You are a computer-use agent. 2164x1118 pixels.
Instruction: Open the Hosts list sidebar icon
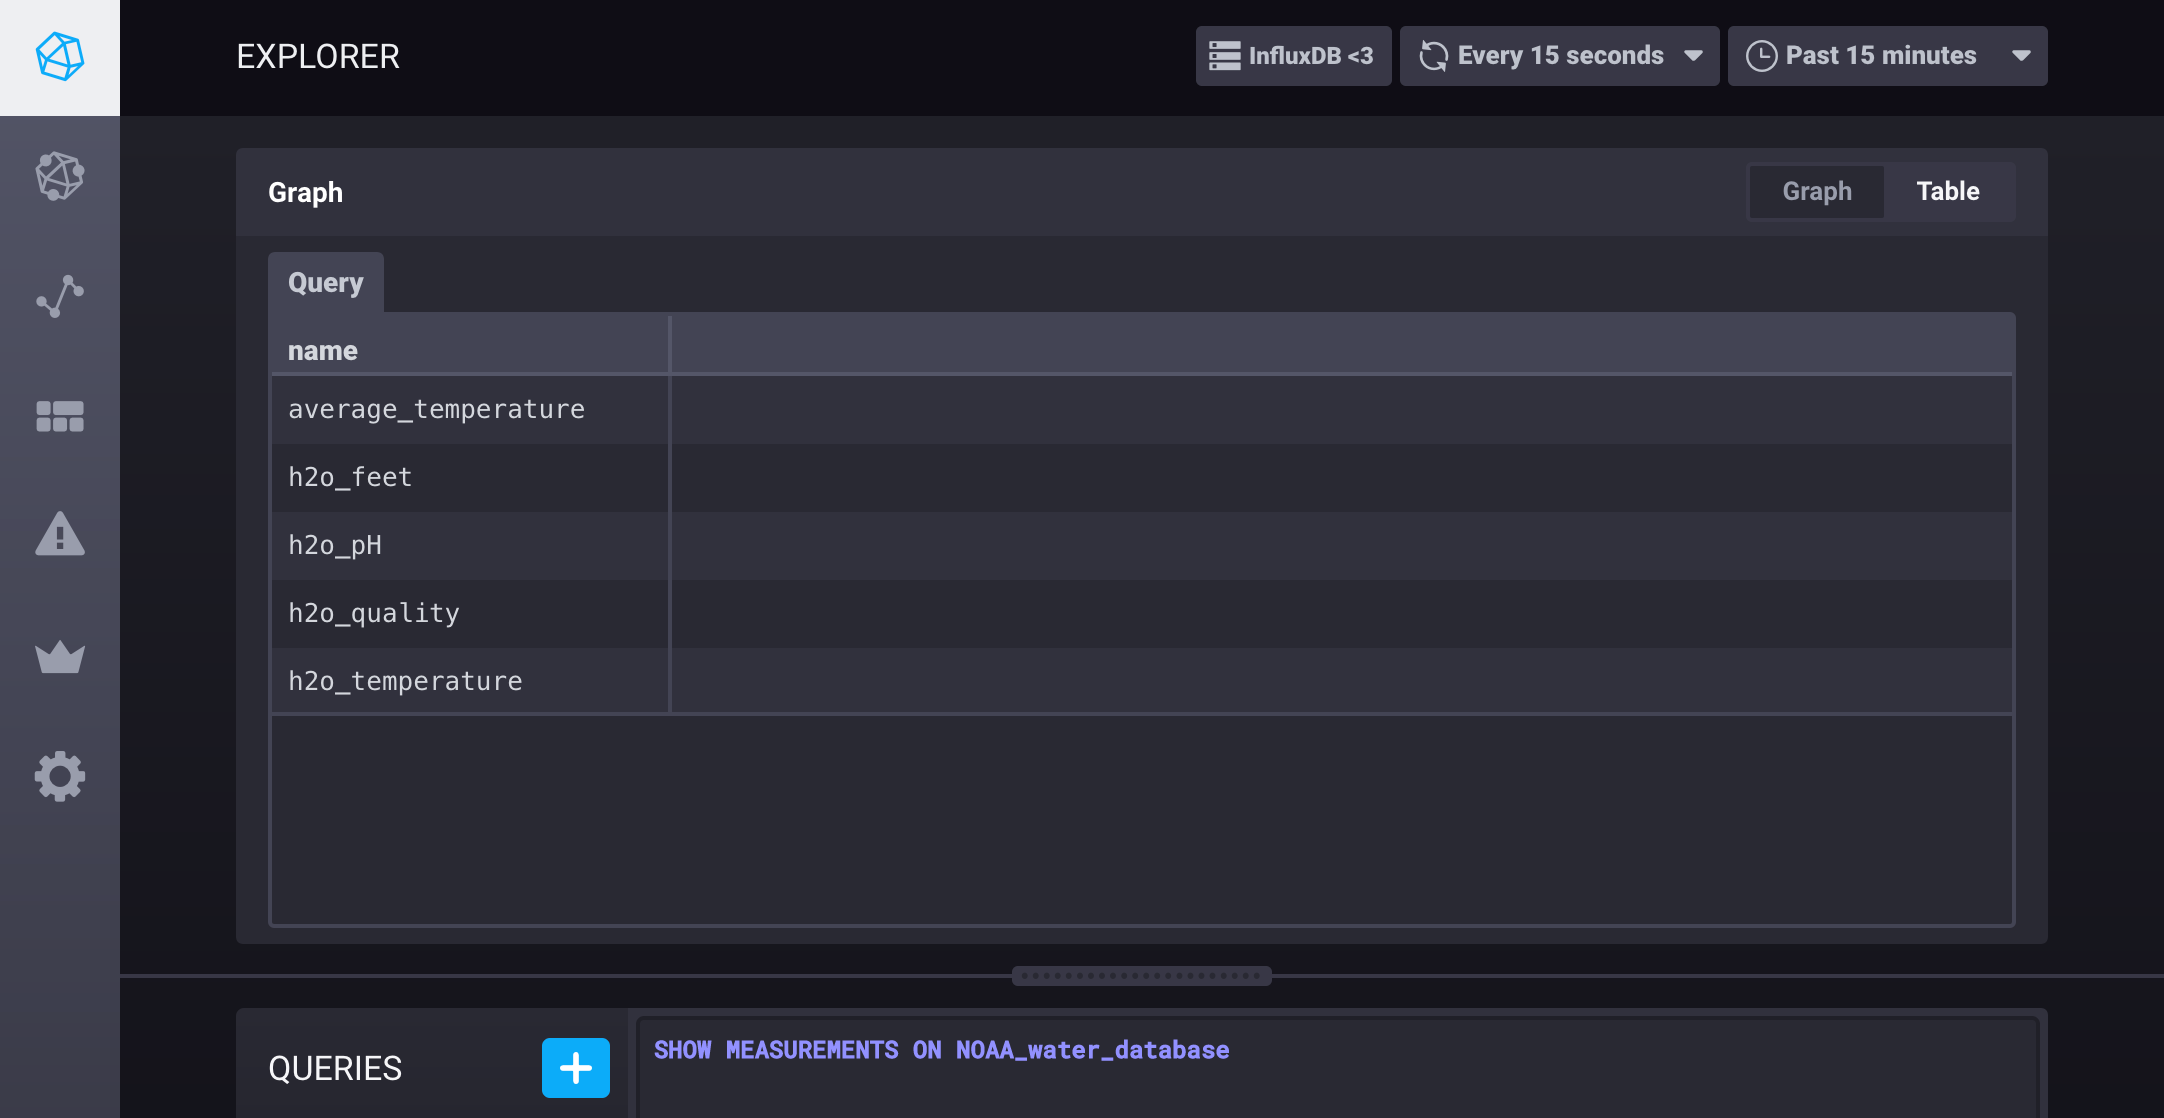pos(60,176)
